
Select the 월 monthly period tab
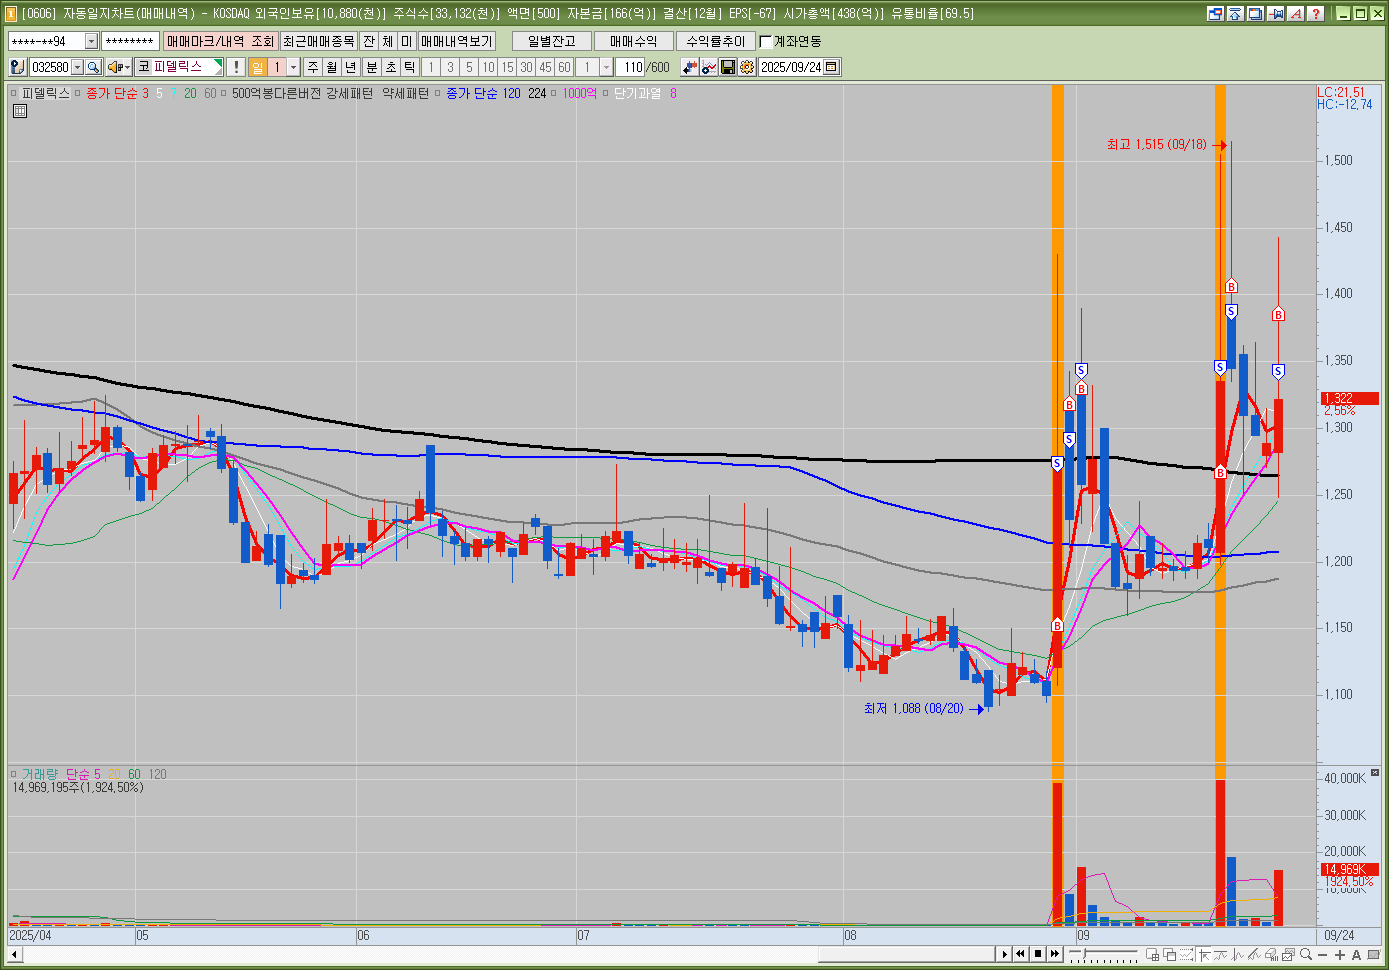coord(332,67)
